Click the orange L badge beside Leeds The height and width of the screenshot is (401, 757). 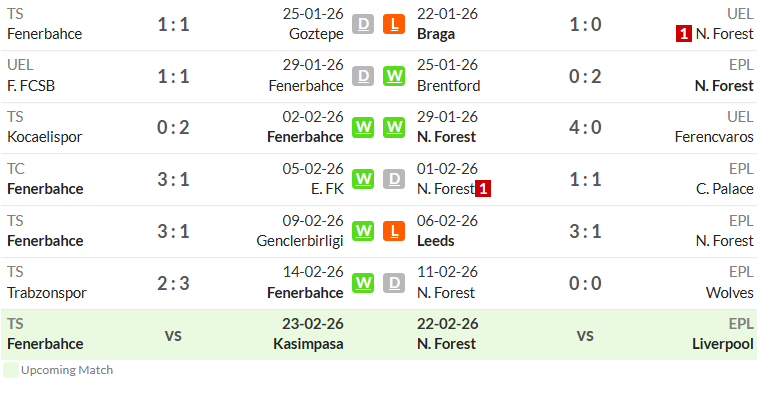coord(394,231)
